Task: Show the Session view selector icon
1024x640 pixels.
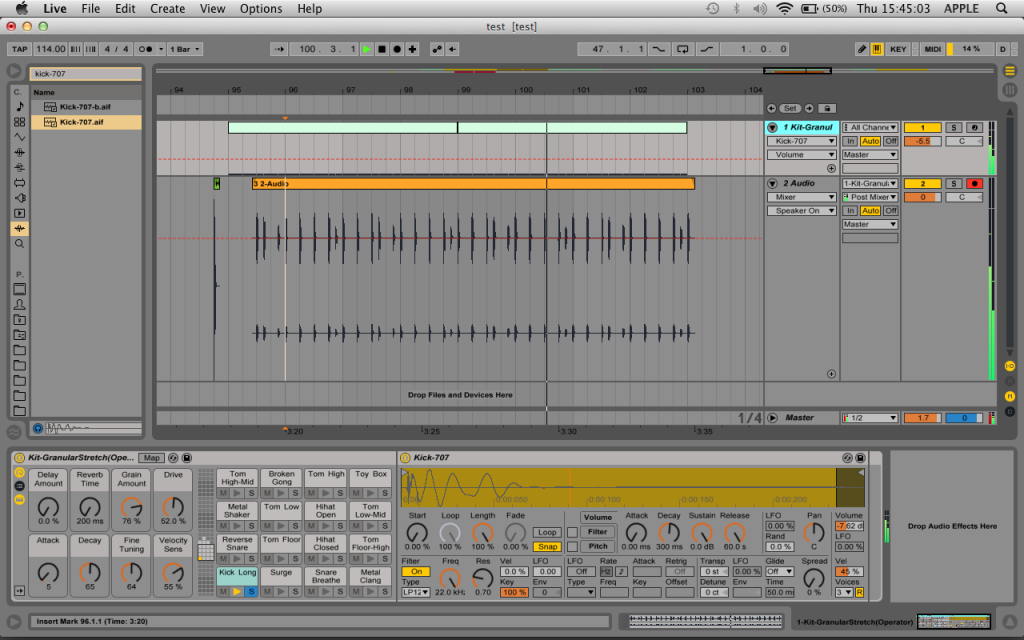Action: (1010, 89)
